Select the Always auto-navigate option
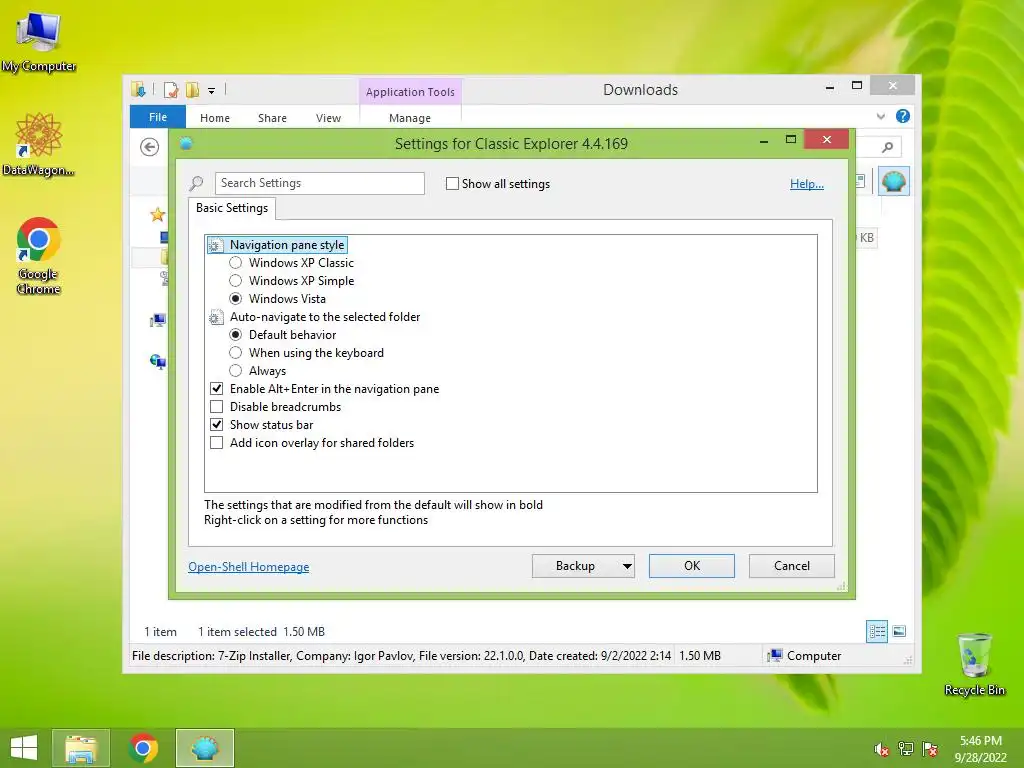This screenshot has width=1024, height=768. click(236, 371)
